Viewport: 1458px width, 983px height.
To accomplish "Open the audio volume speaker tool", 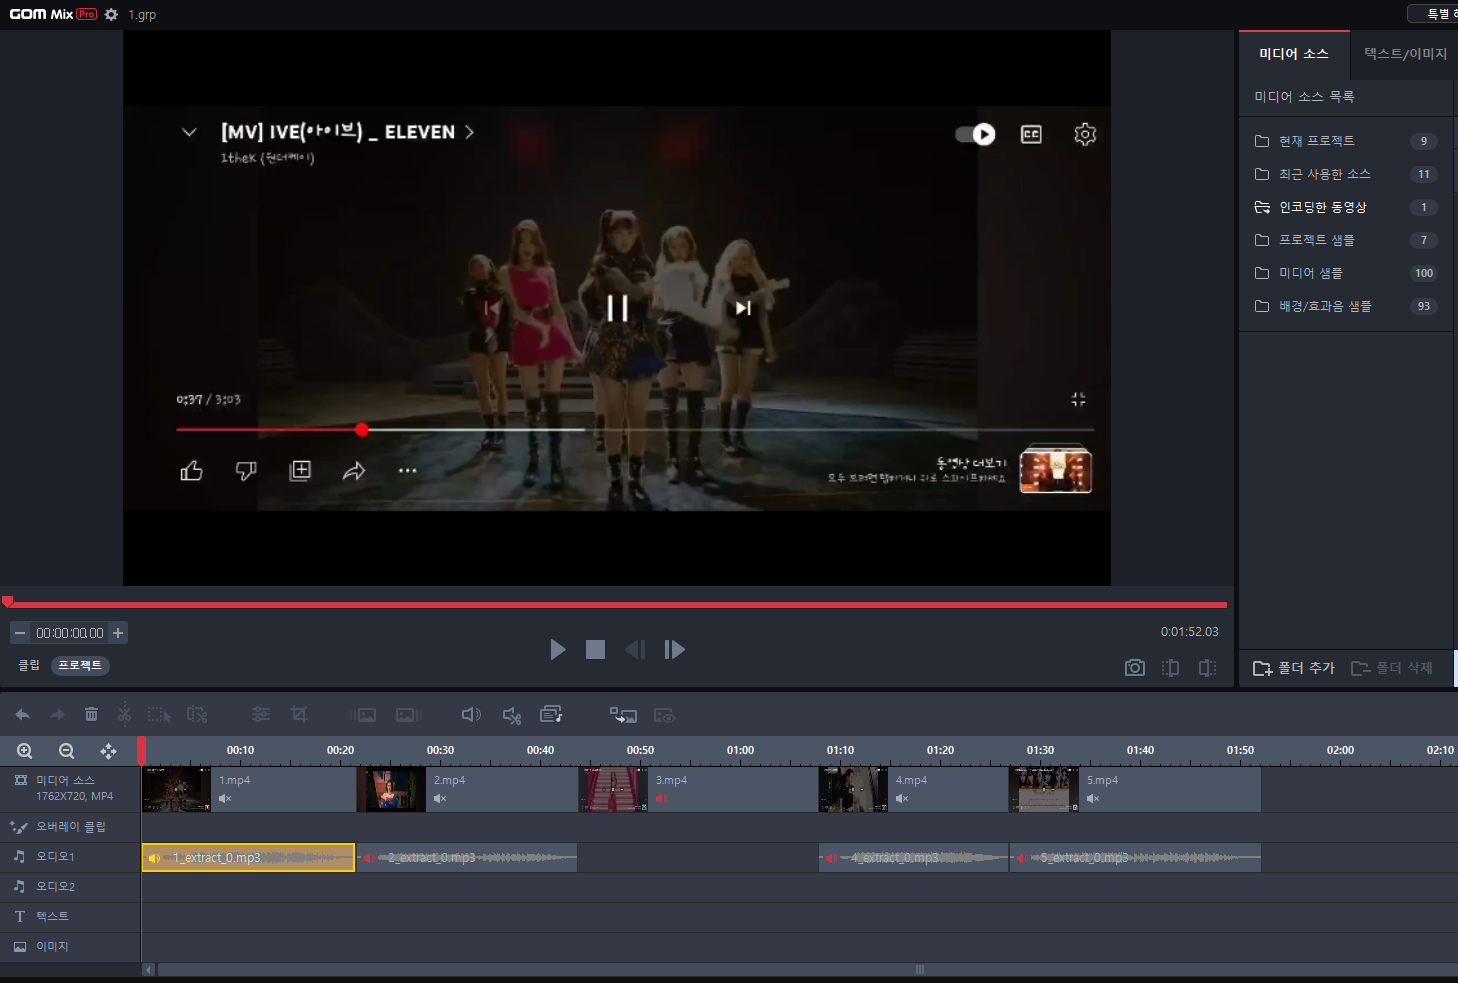I will tap(471, 714).
